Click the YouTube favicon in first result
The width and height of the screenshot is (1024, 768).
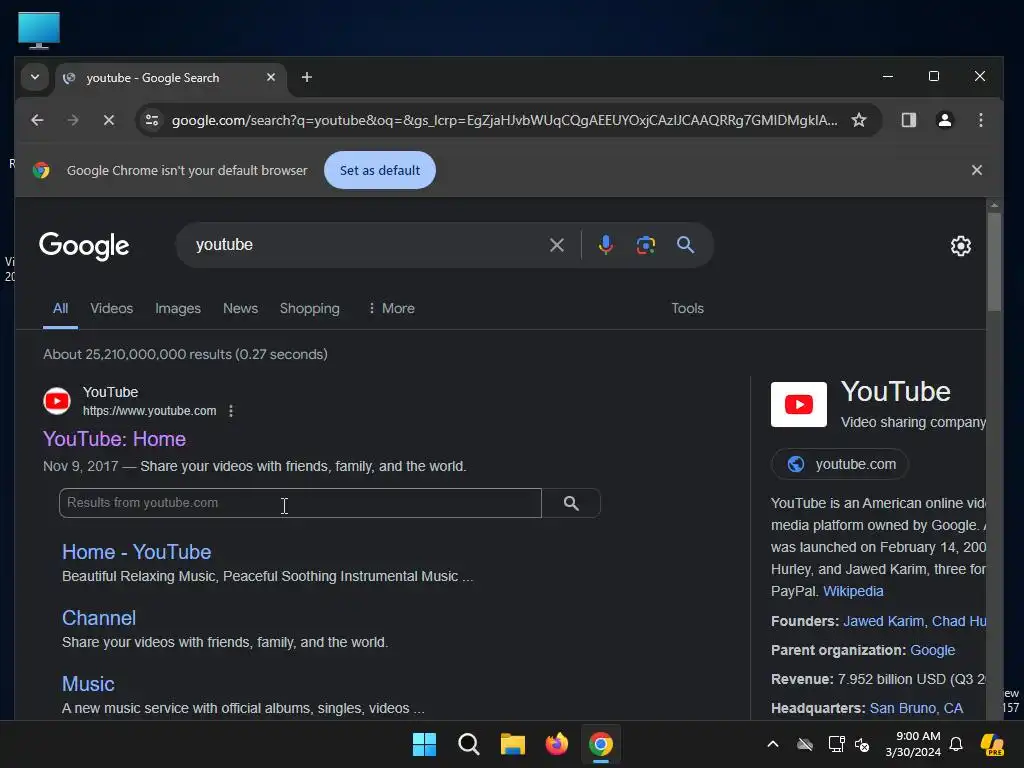pyautogui.click(x=57, y=401)
